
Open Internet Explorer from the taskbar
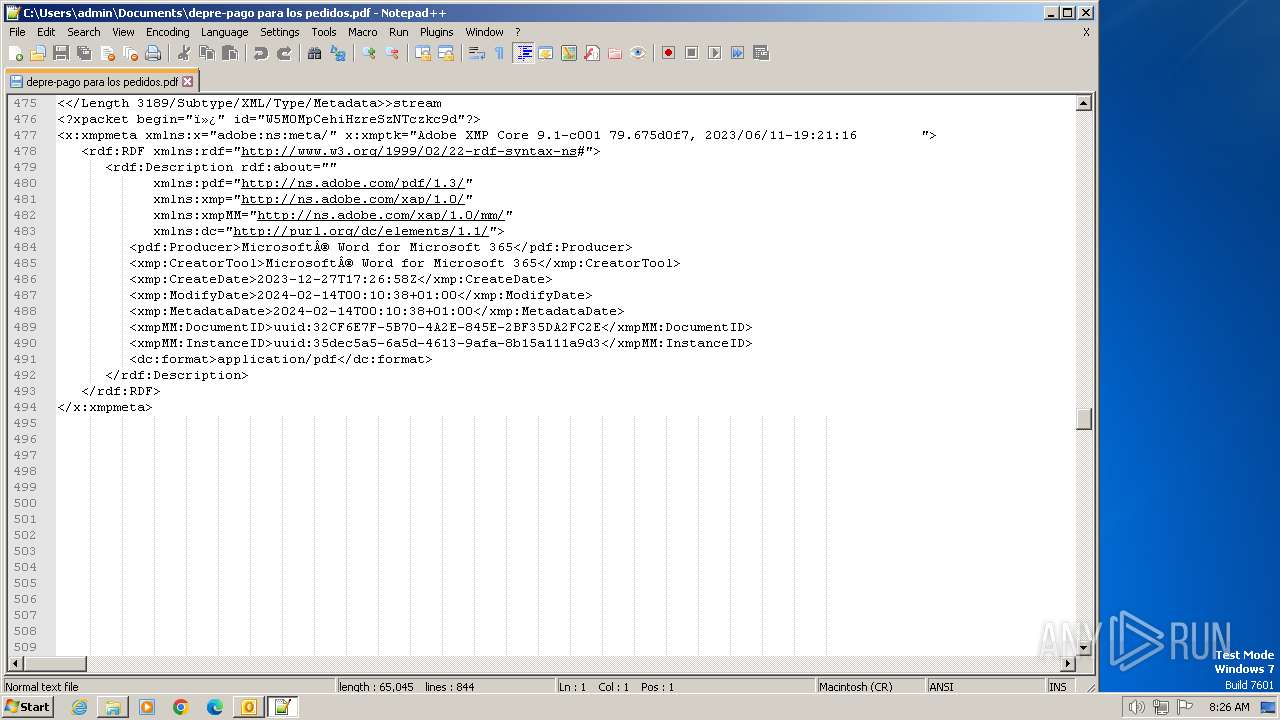click(x=79, y=707)
